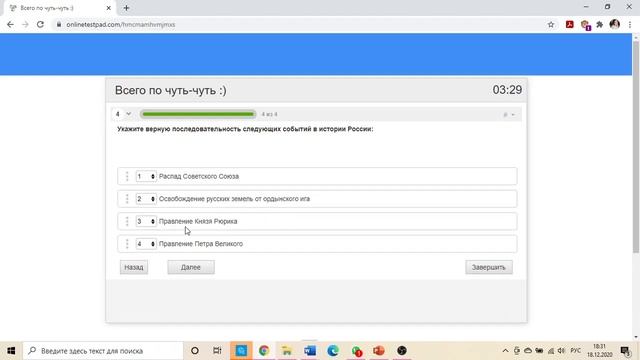Image resolution: width=640 pixels, height=360 pixels.
Task: Open the clock showing 18.12.2020
Action: tap(600, 351)
